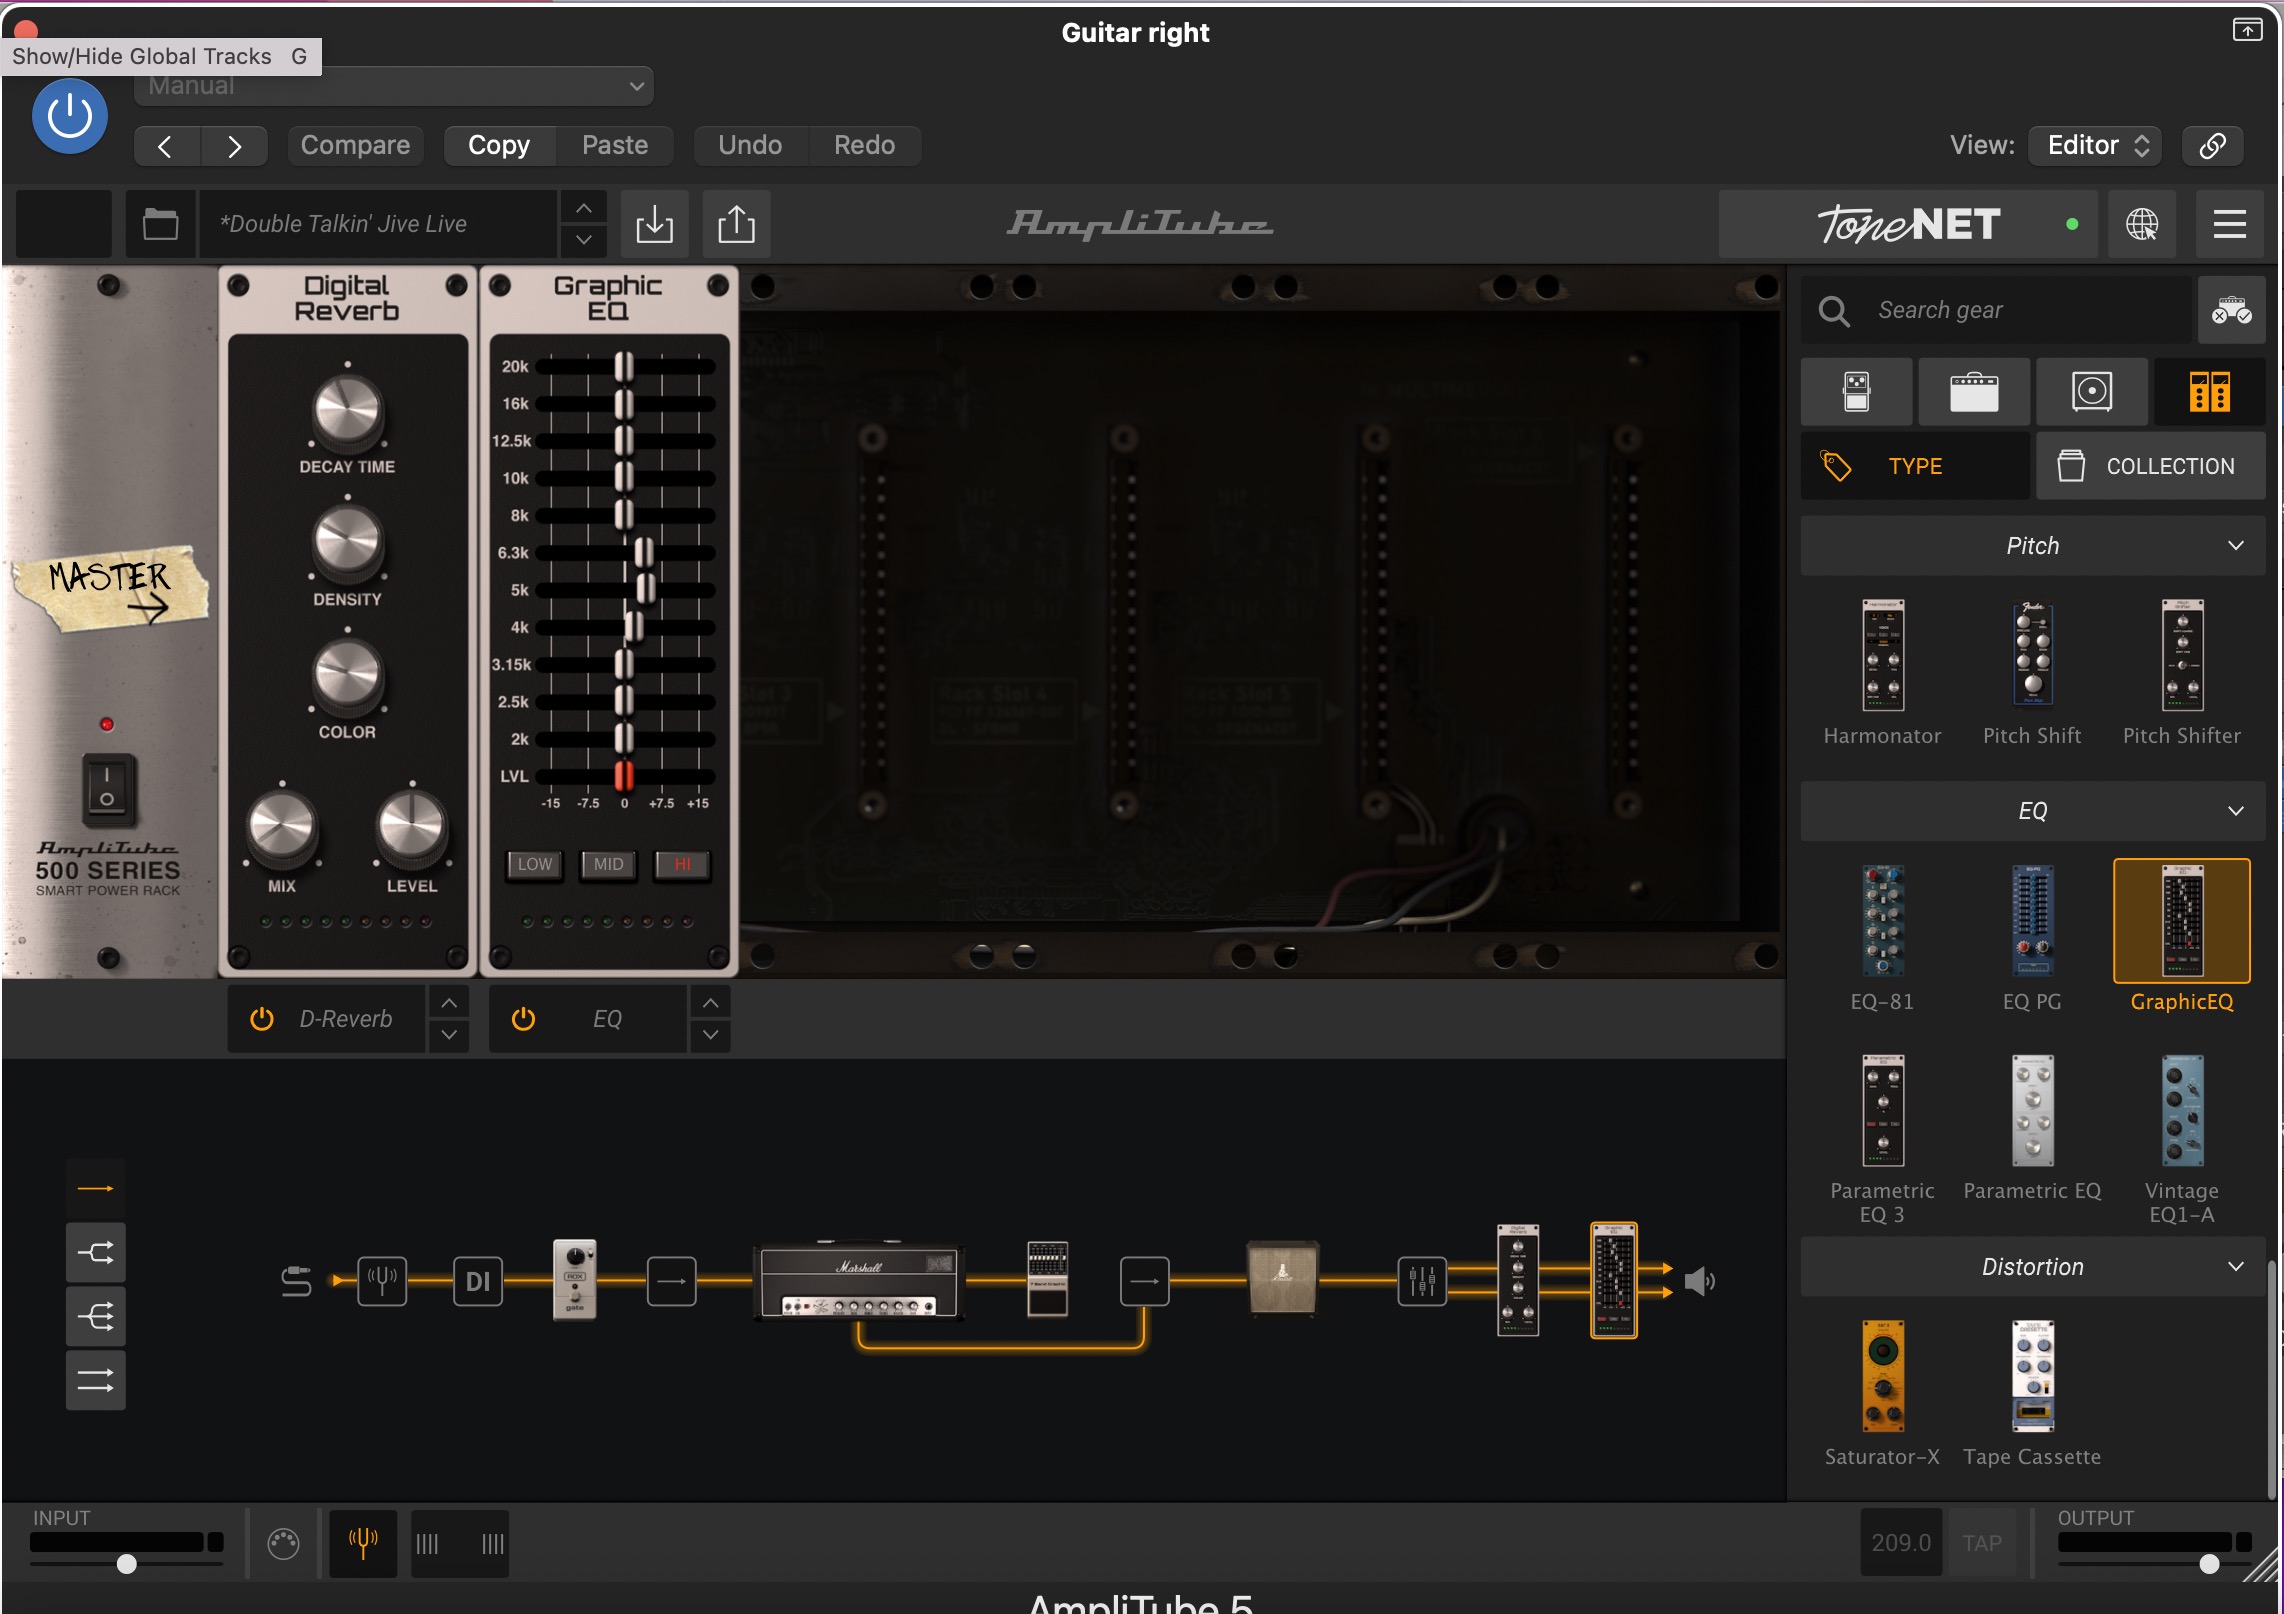This screenshot has width=2284, height=1614.
Task: Toggle the LOW band button on Graphic EQ
Action: pyautogui.click(x=534, y=864)
